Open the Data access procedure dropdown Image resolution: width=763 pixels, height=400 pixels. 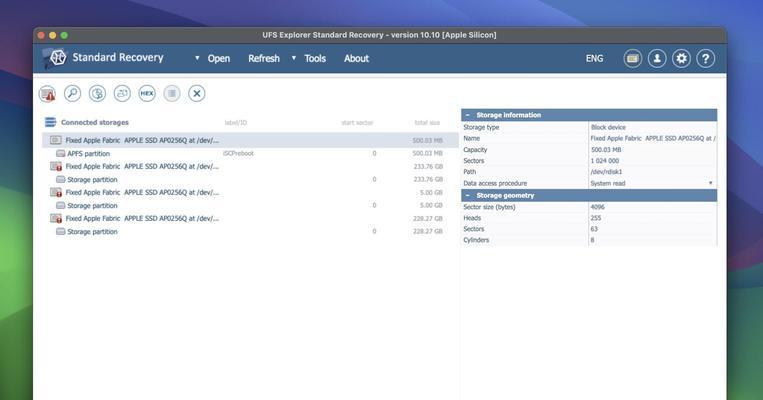710,183
